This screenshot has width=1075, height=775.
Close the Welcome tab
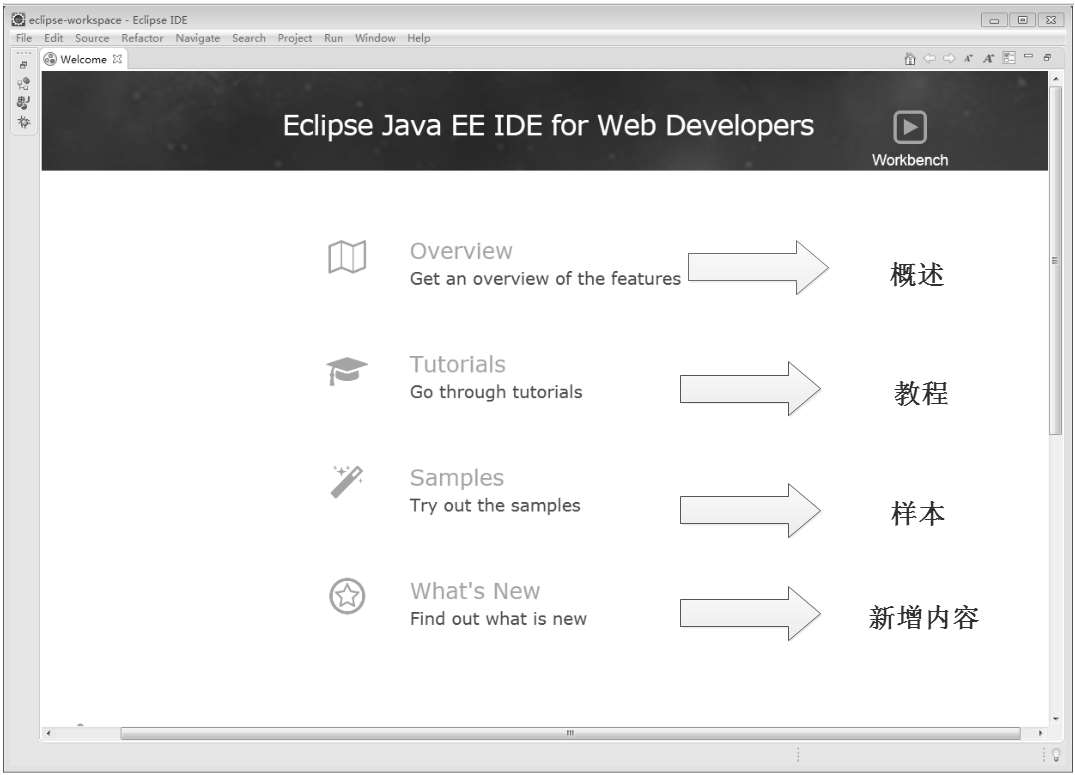[x=117, y=59]
